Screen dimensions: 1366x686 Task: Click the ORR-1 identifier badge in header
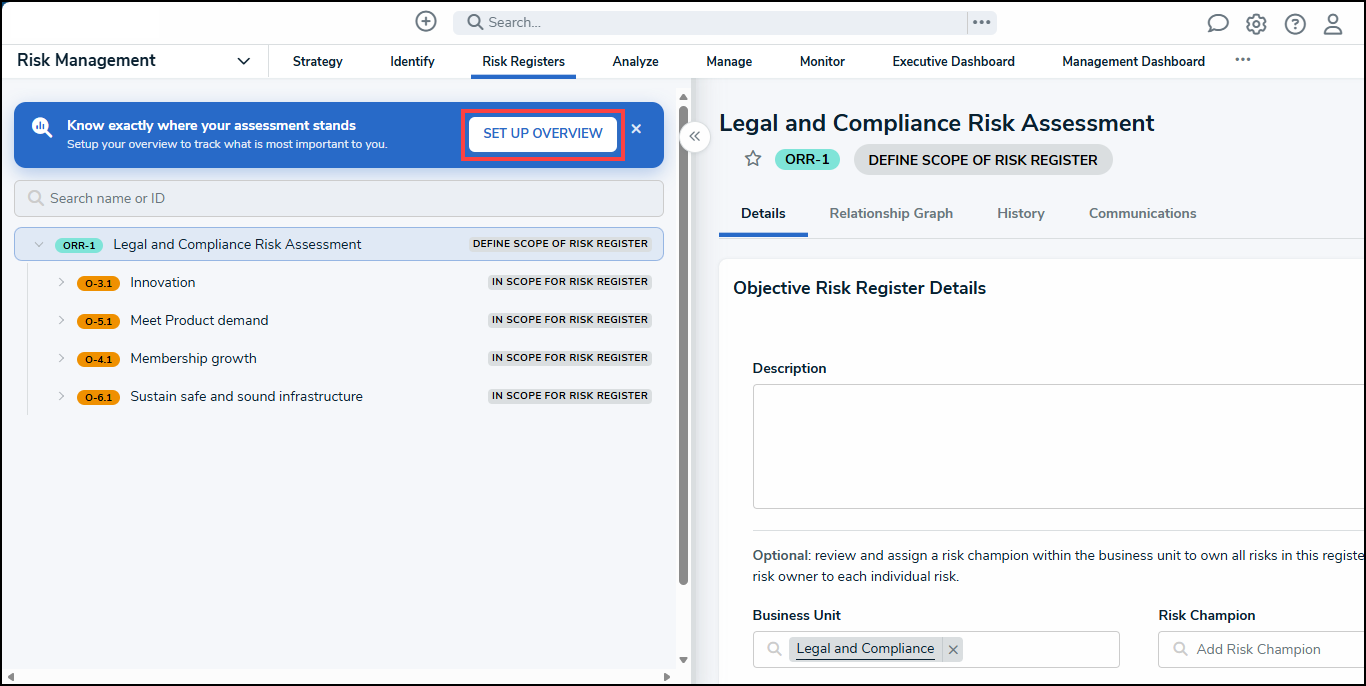tap(807, 159)
